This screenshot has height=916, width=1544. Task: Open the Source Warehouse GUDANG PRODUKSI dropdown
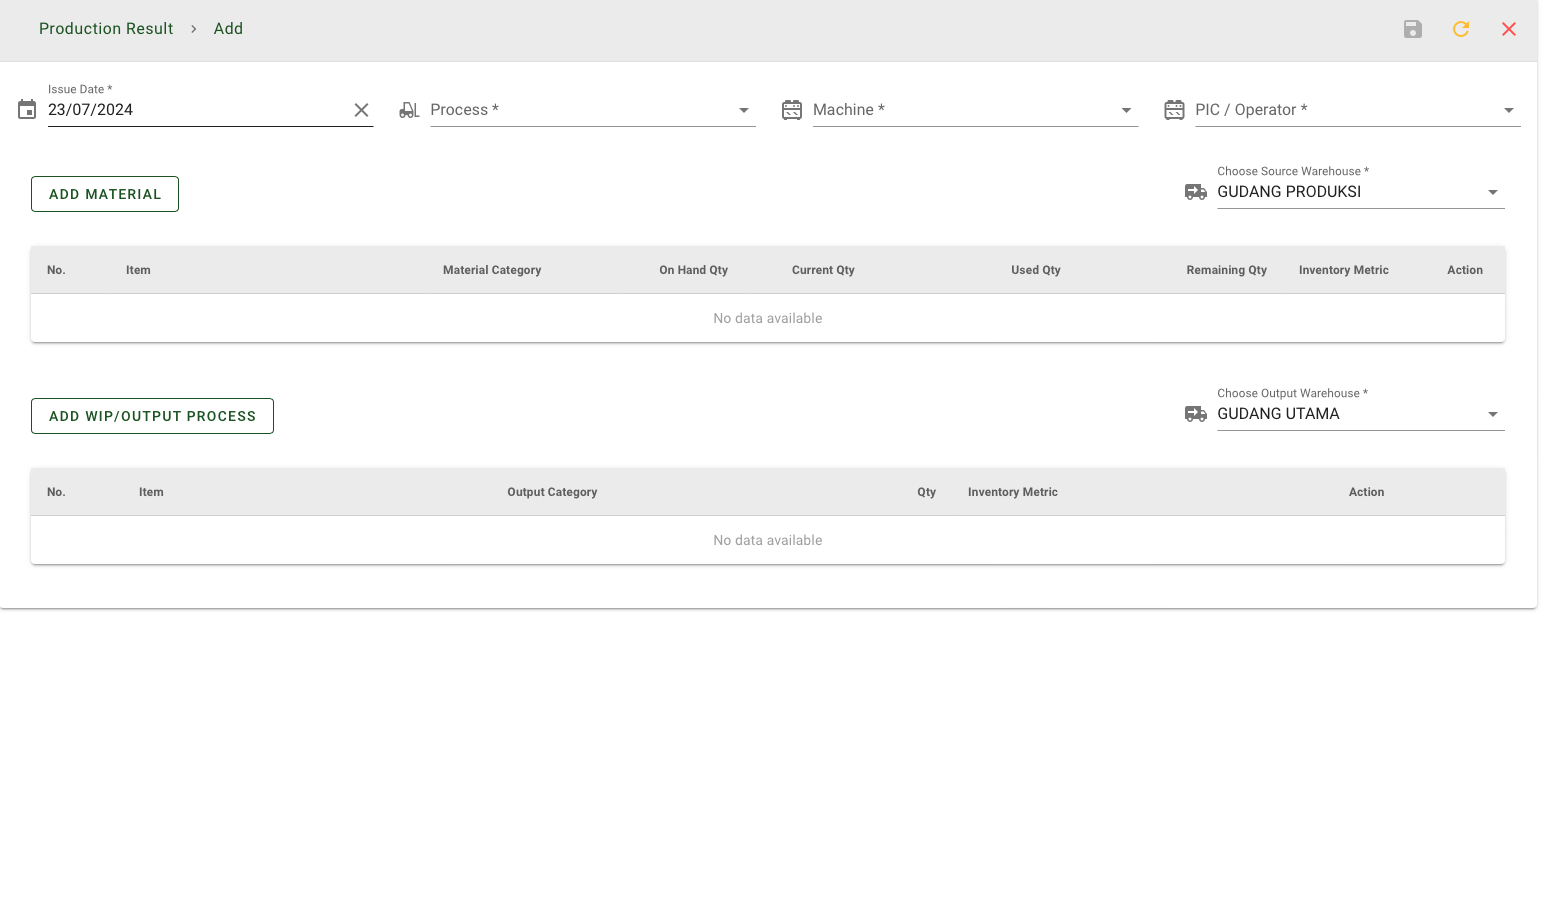[x=1493, y=192]
